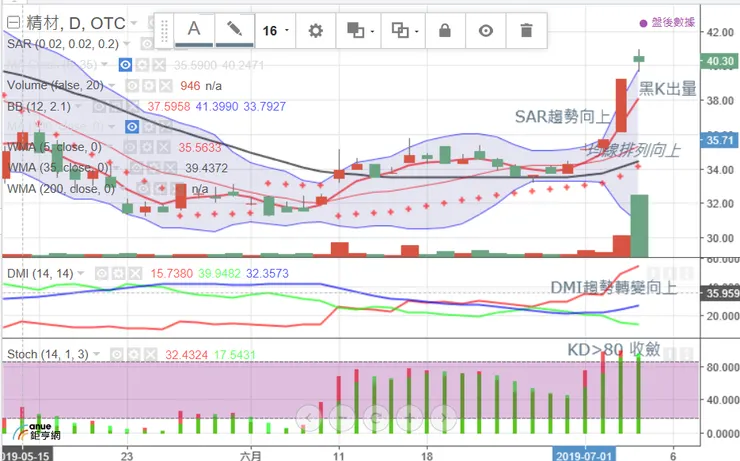Remove the DMI indicator with X
The image size is (740, 461).
[x=135, y=273]
